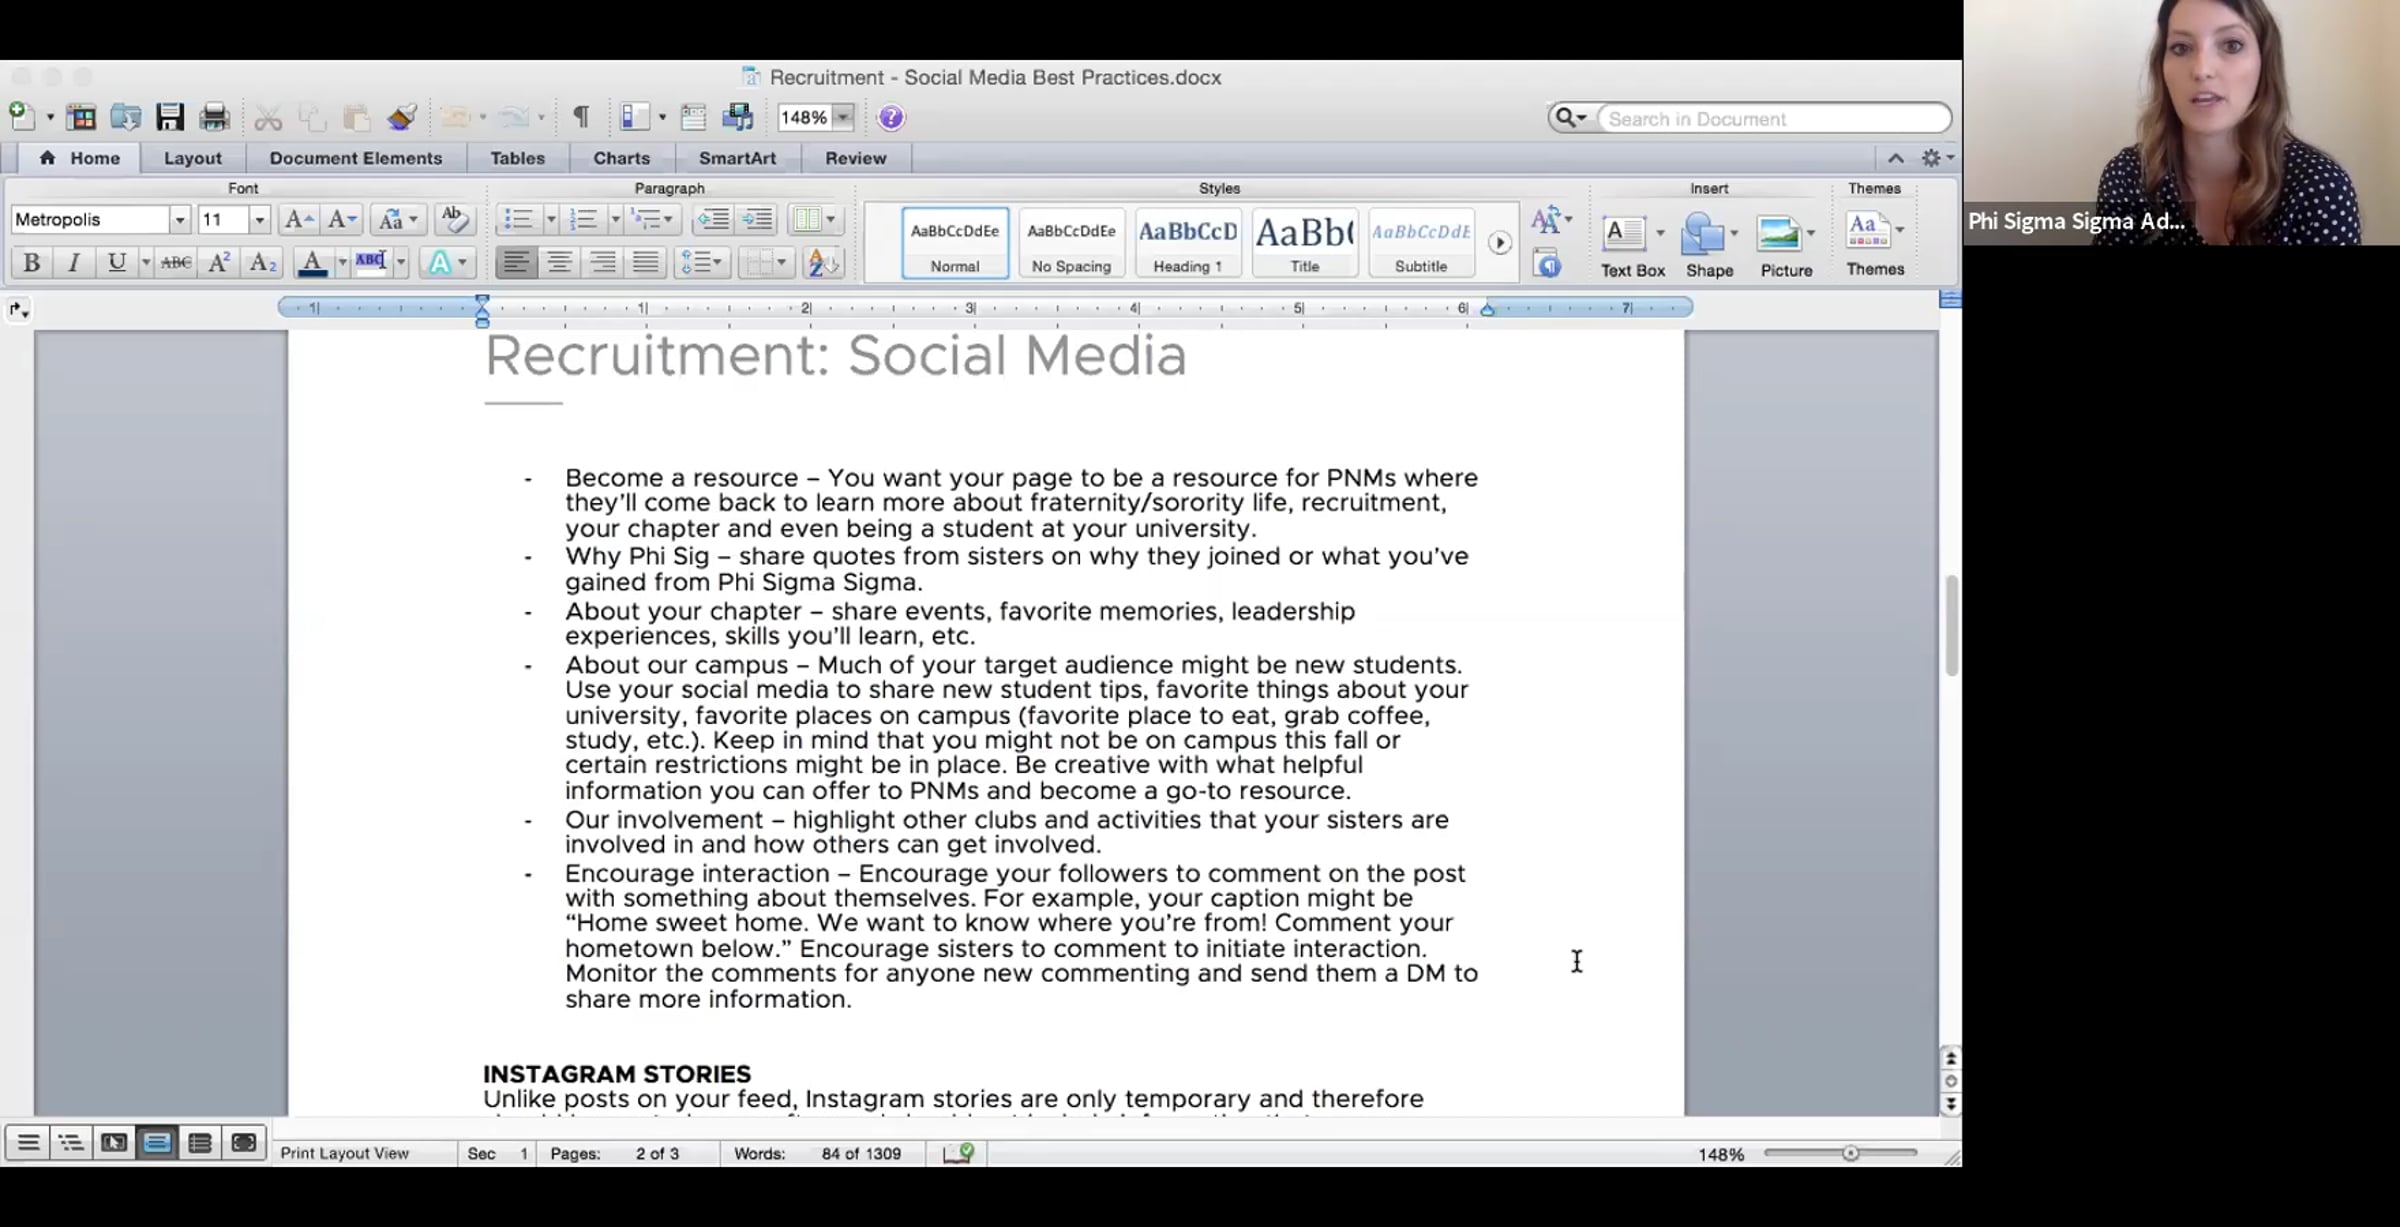Open the Themes dropdown arrow
Viewport: 2400px width, 1227px height.
(1899, 230)
